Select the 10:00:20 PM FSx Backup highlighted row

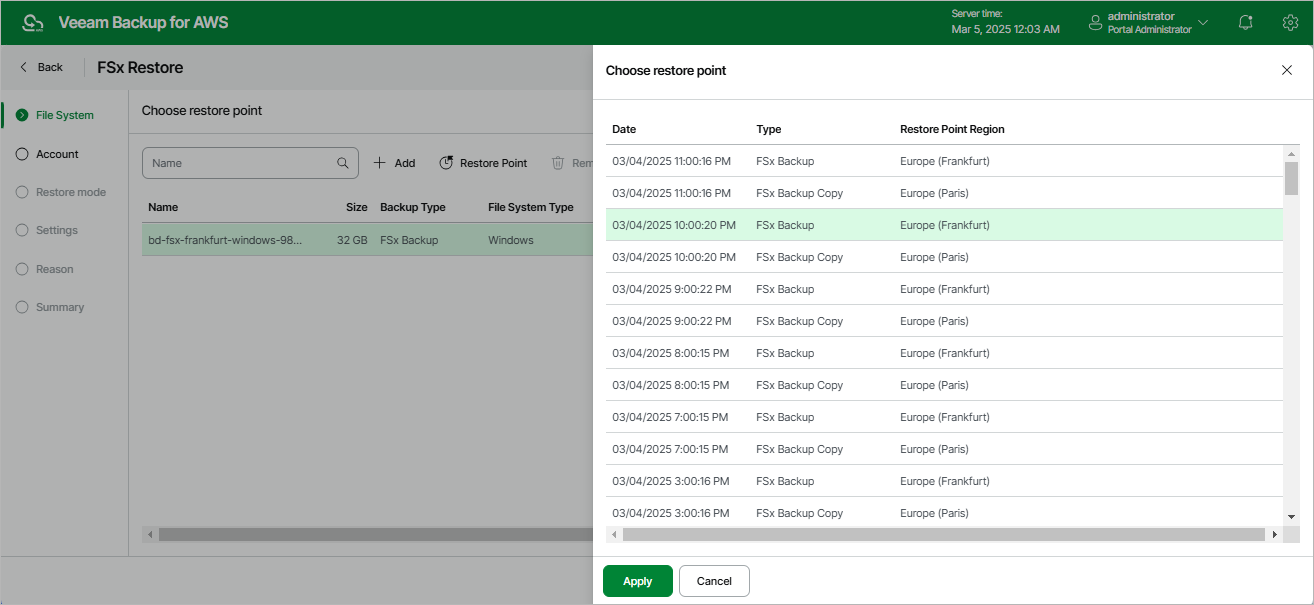point(944,225)
